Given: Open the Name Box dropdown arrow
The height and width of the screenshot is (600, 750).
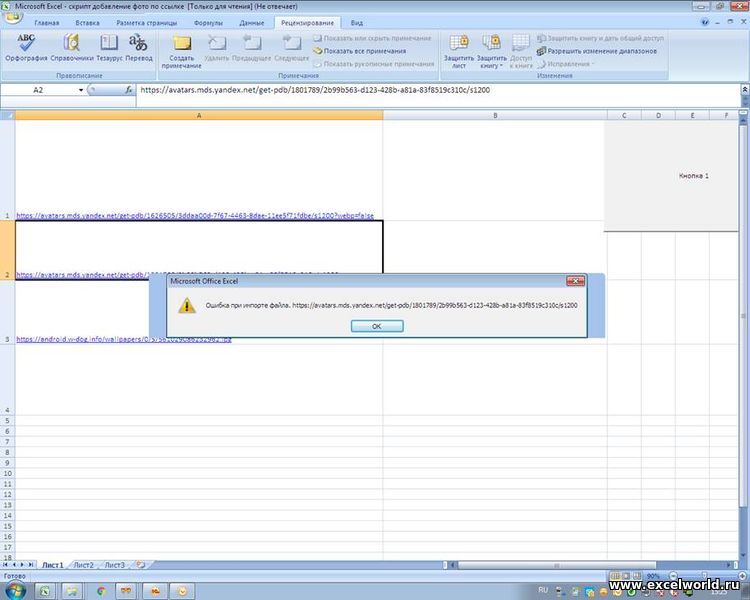Looking at the screenshot, I should point(81,90).
